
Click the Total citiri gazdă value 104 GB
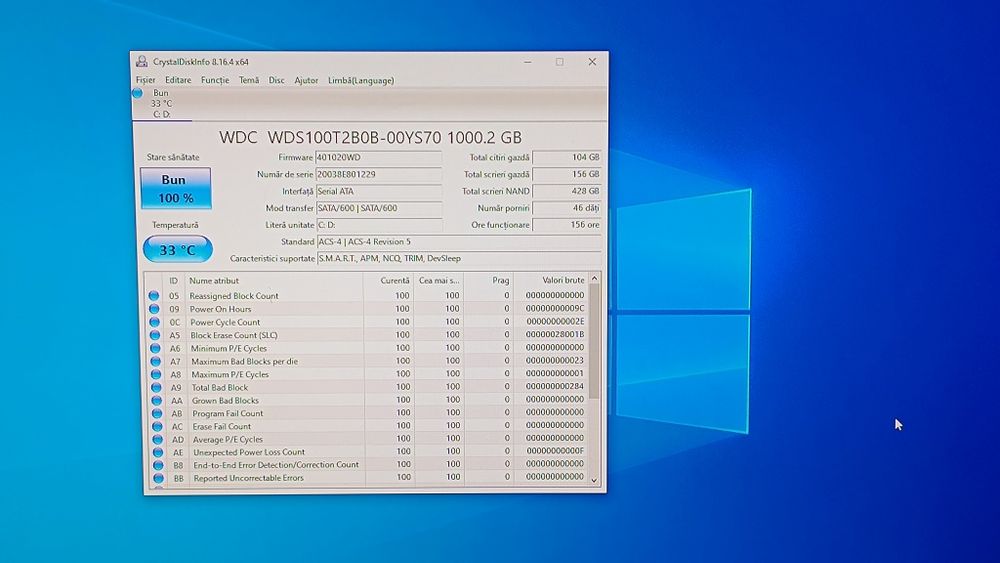(x=567, y=157)
